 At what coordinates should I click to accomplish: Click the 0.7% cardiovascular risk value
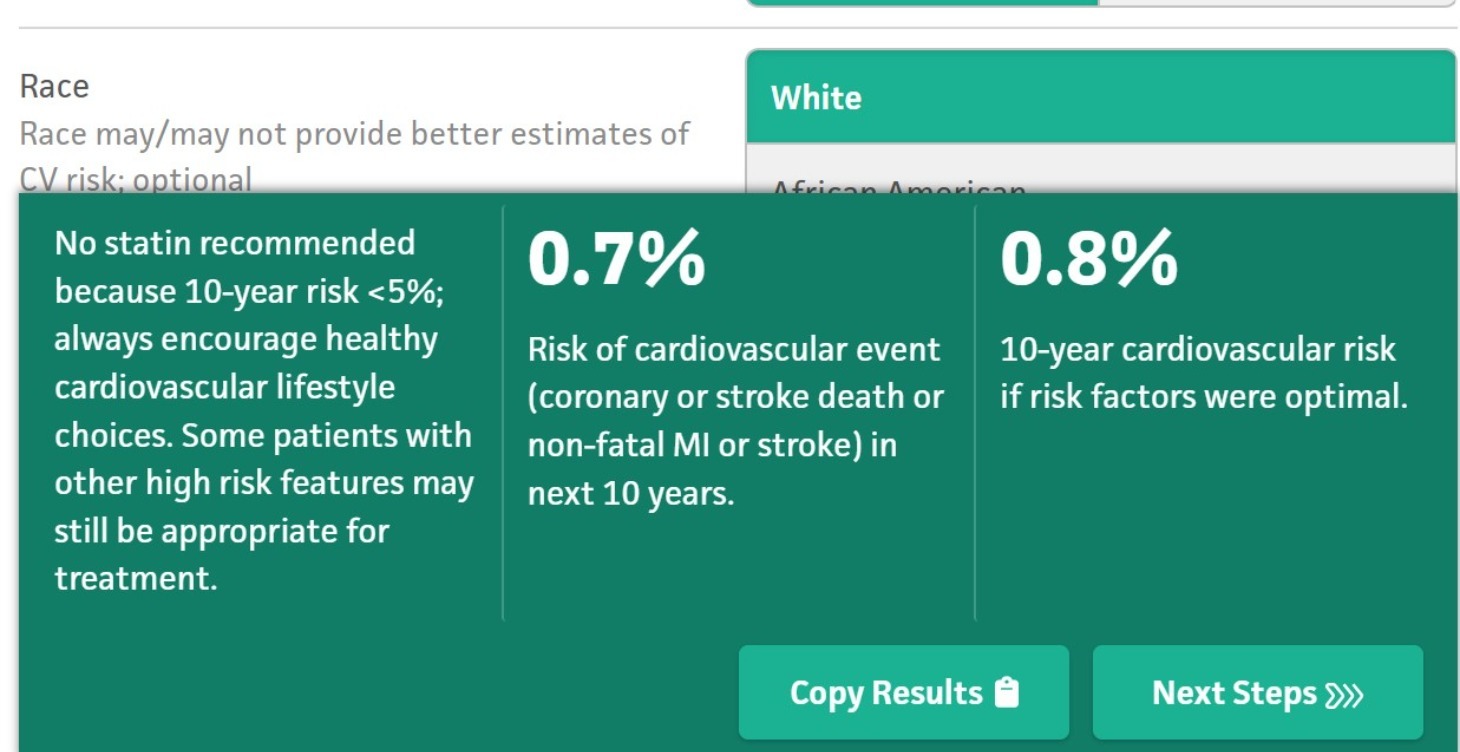(616, 259)
